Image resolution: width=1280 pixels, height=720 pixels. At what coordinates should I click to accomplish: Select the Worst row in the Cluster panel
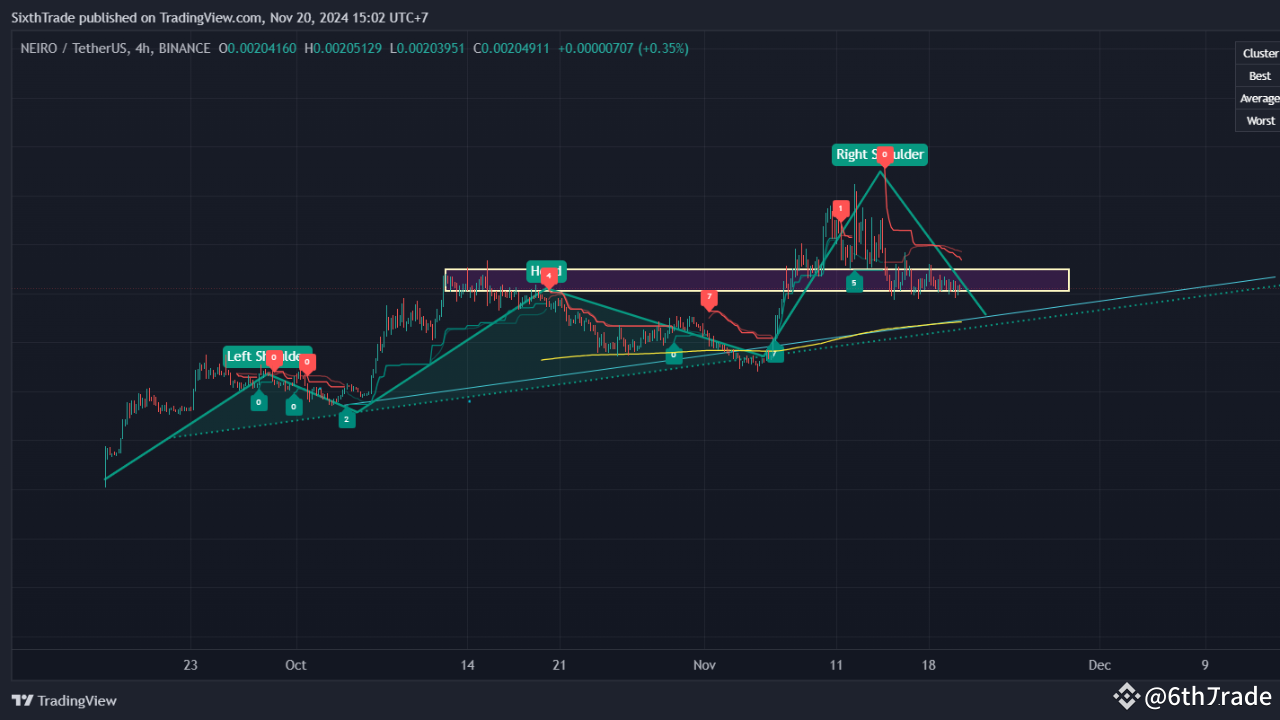(x=1259, y=120)
